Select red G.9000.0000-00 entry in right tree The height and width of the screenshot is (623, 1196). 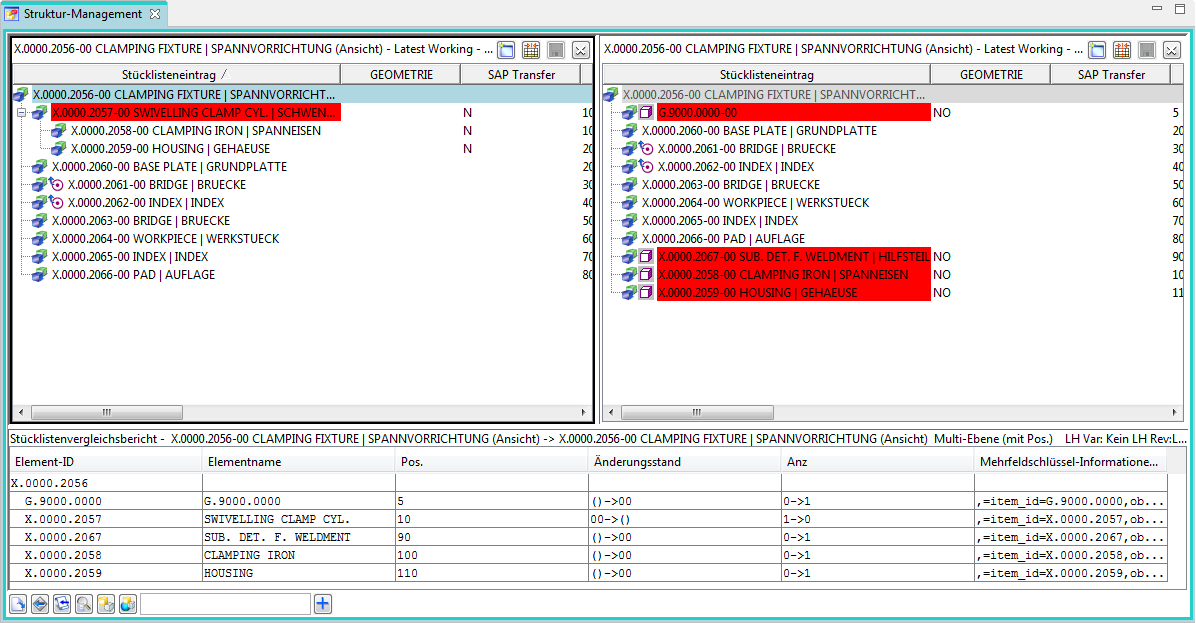pyautogui.click(x=698, y=113)
